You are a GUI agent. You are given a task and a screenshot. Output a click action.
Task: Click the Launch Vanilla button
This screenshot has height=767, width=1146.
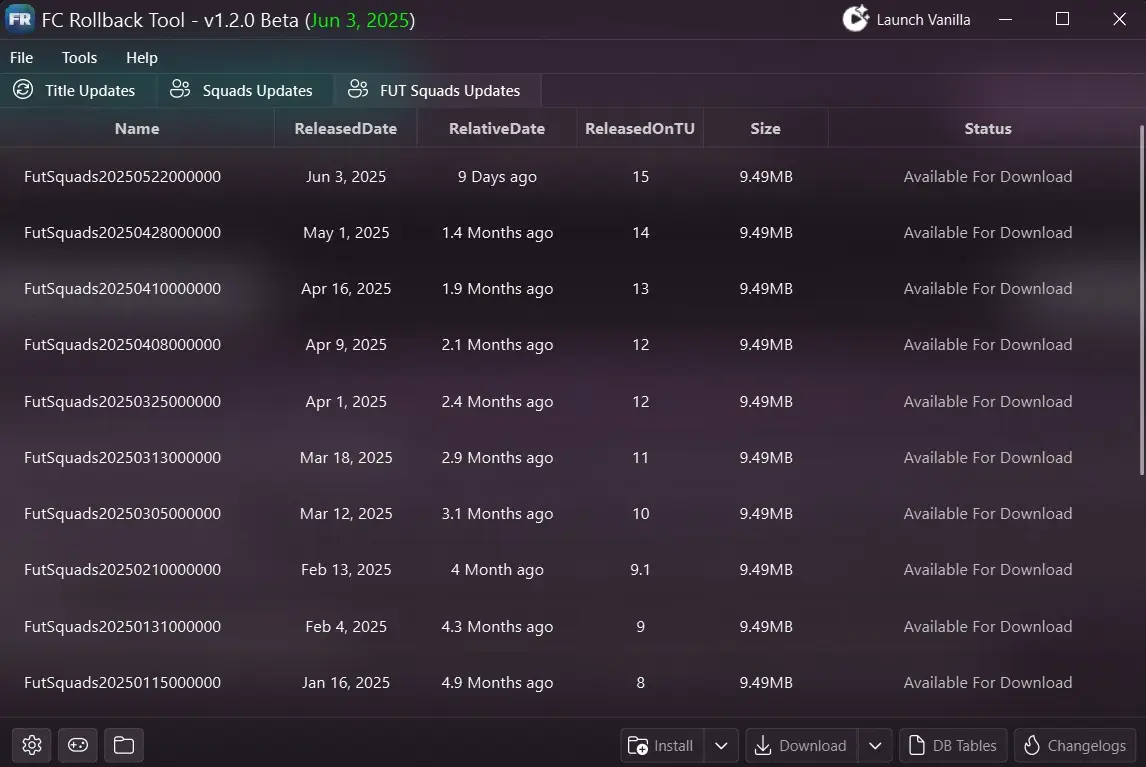coord(906,20)
